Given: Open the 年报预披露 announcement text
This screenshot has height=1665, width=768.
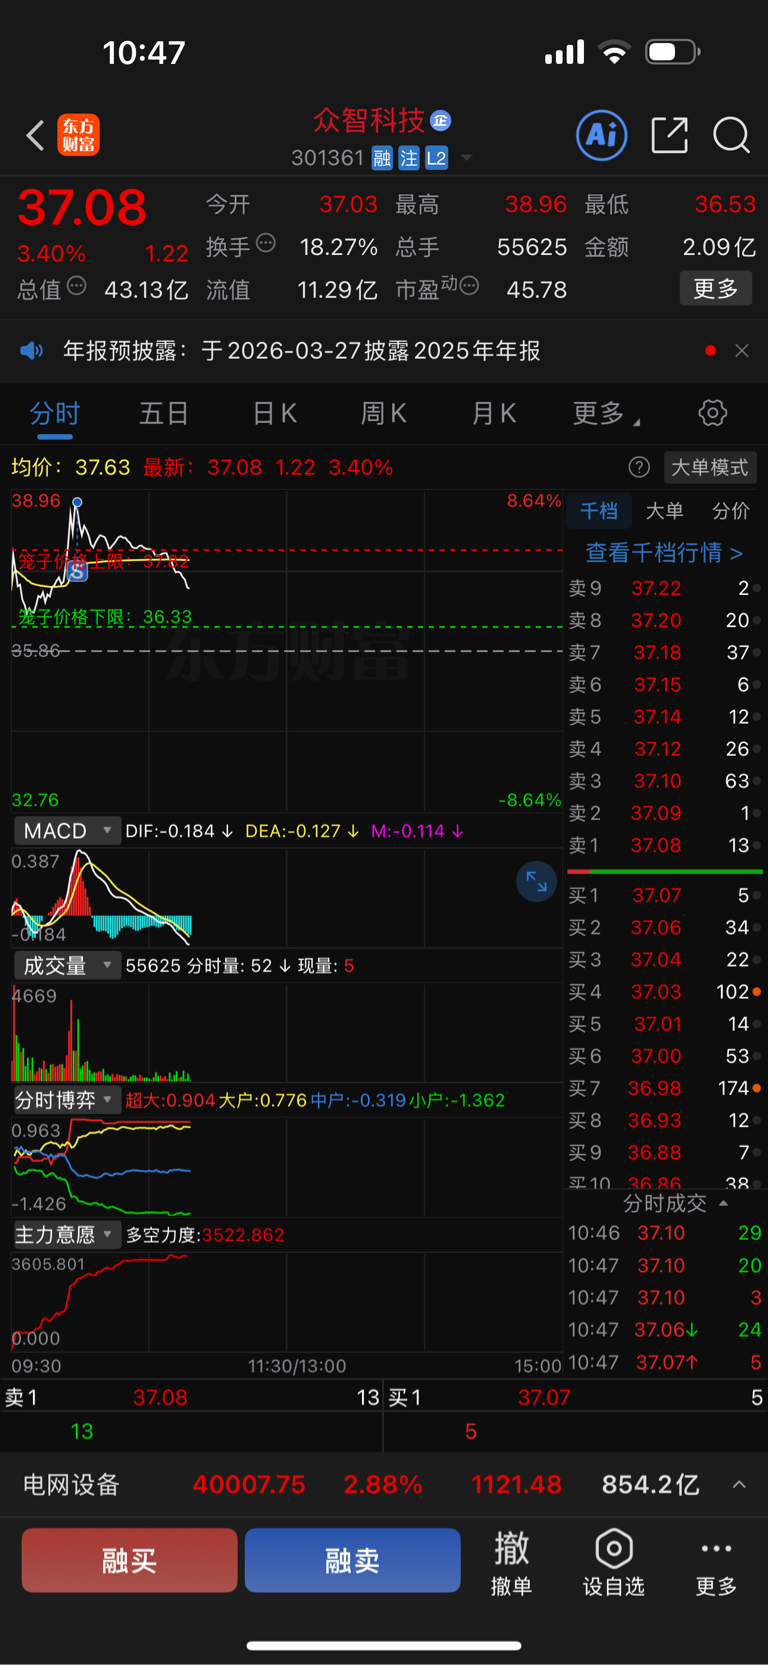Looking at the screenshot, I should pyautogui.click(x=301, y=351).
